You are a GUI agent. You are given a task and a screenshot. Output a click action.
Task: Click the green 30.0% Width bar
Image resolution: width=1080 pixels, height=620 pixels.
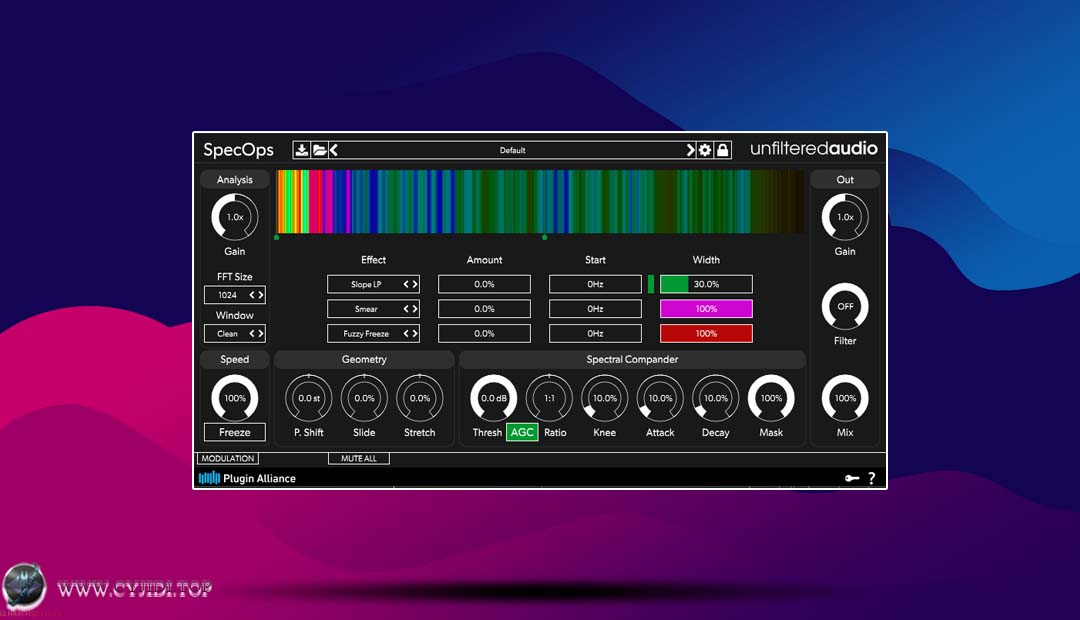click(x=706, y=284)
